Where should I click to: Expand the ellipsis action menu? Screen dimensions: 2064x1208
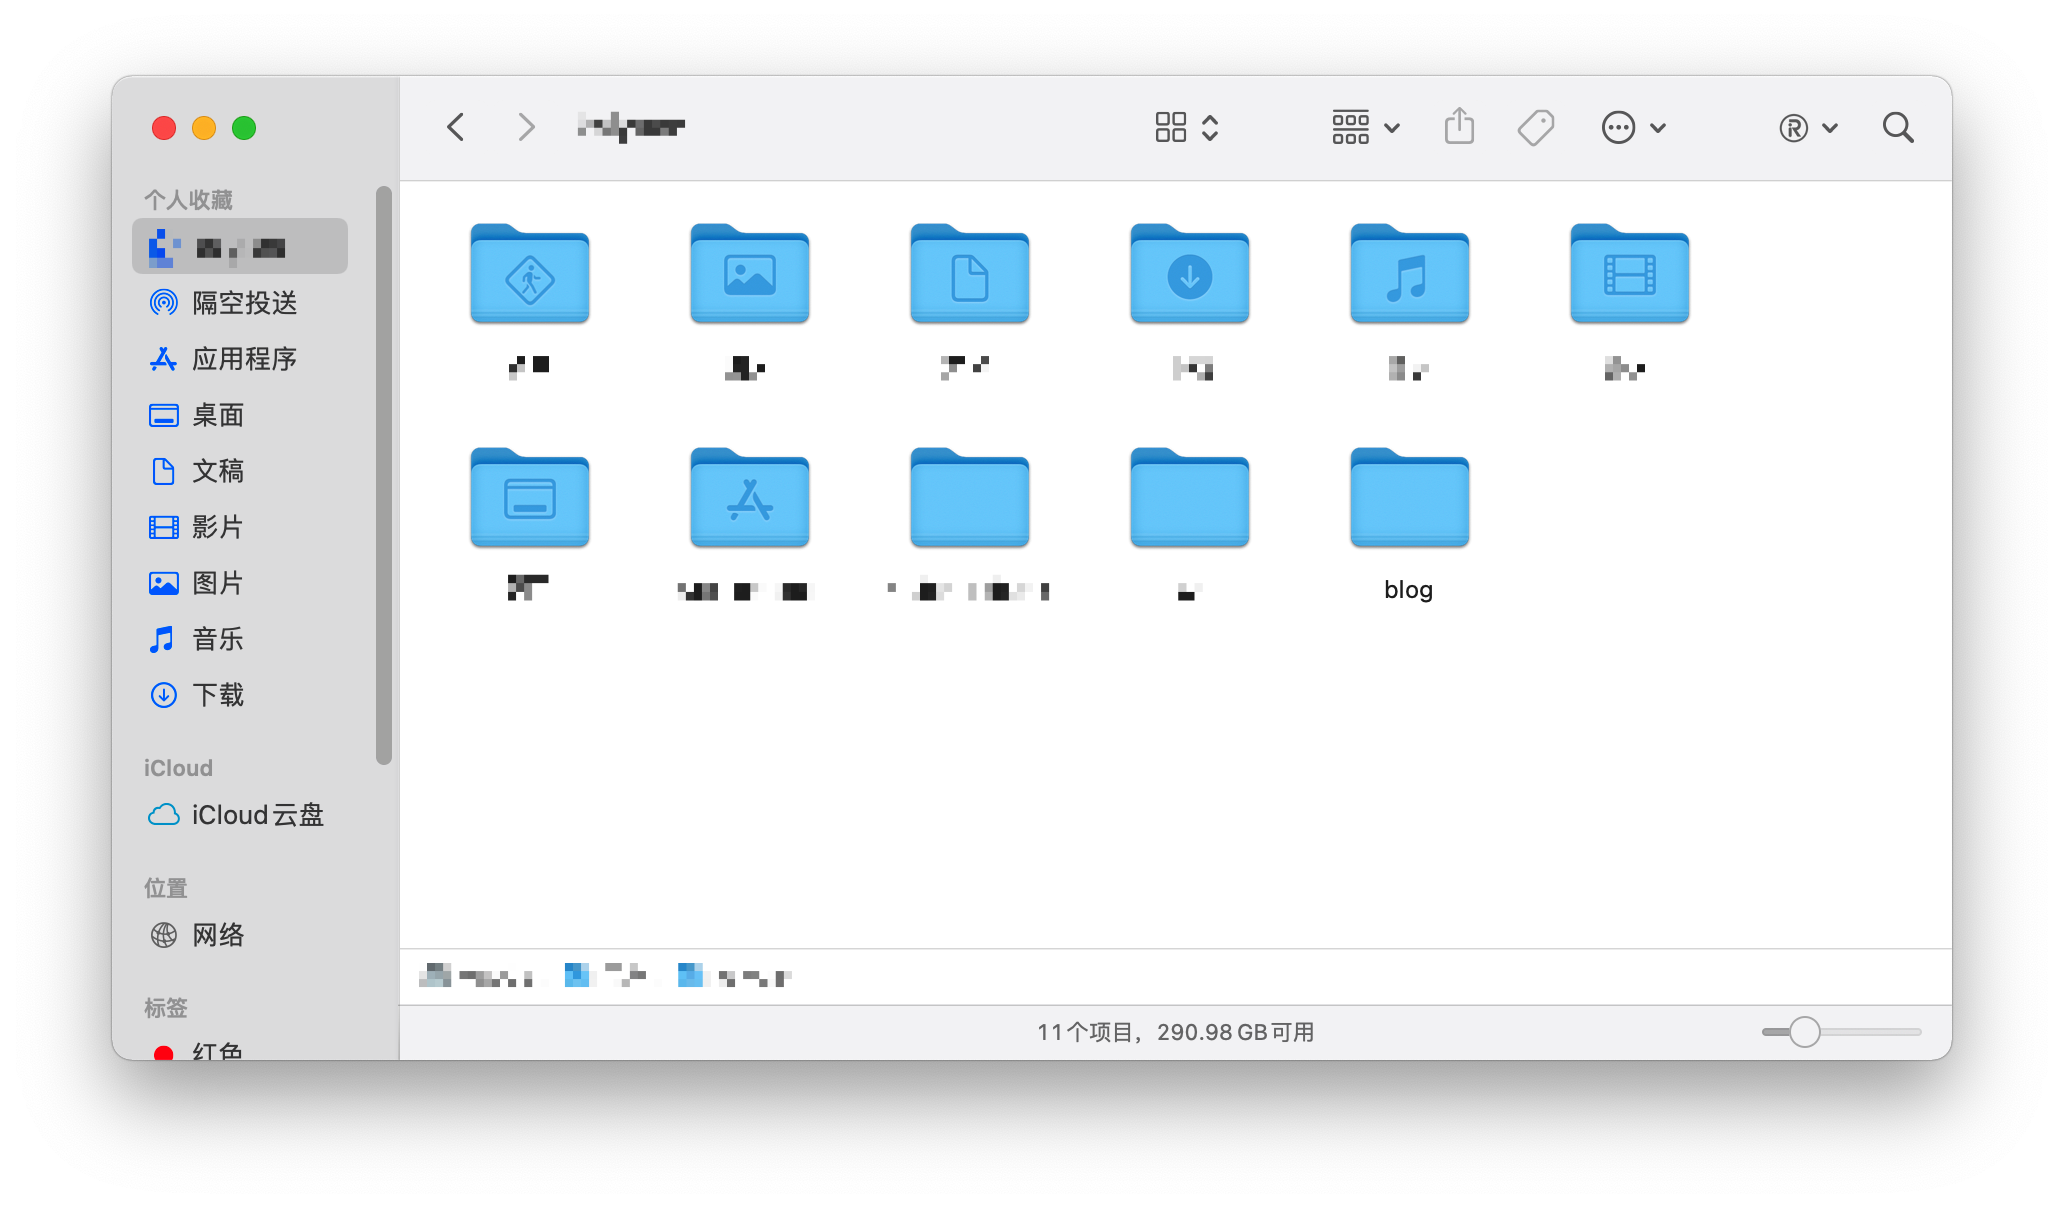(x=1633, y=127)
